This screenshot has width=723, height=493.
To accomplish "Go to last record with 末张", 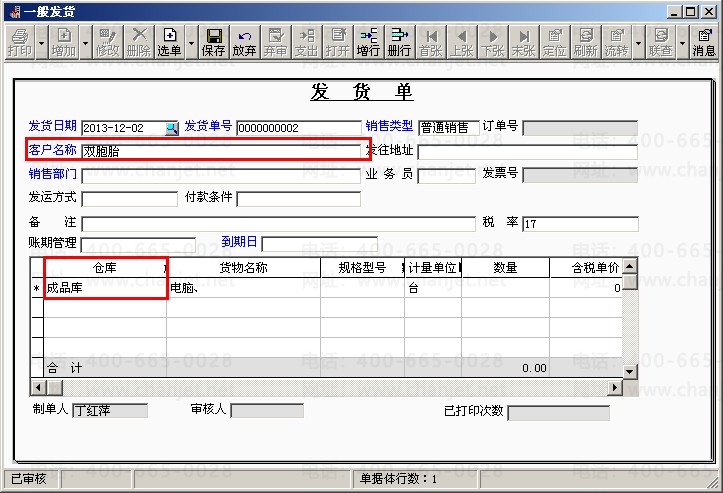I will (523, 42).
